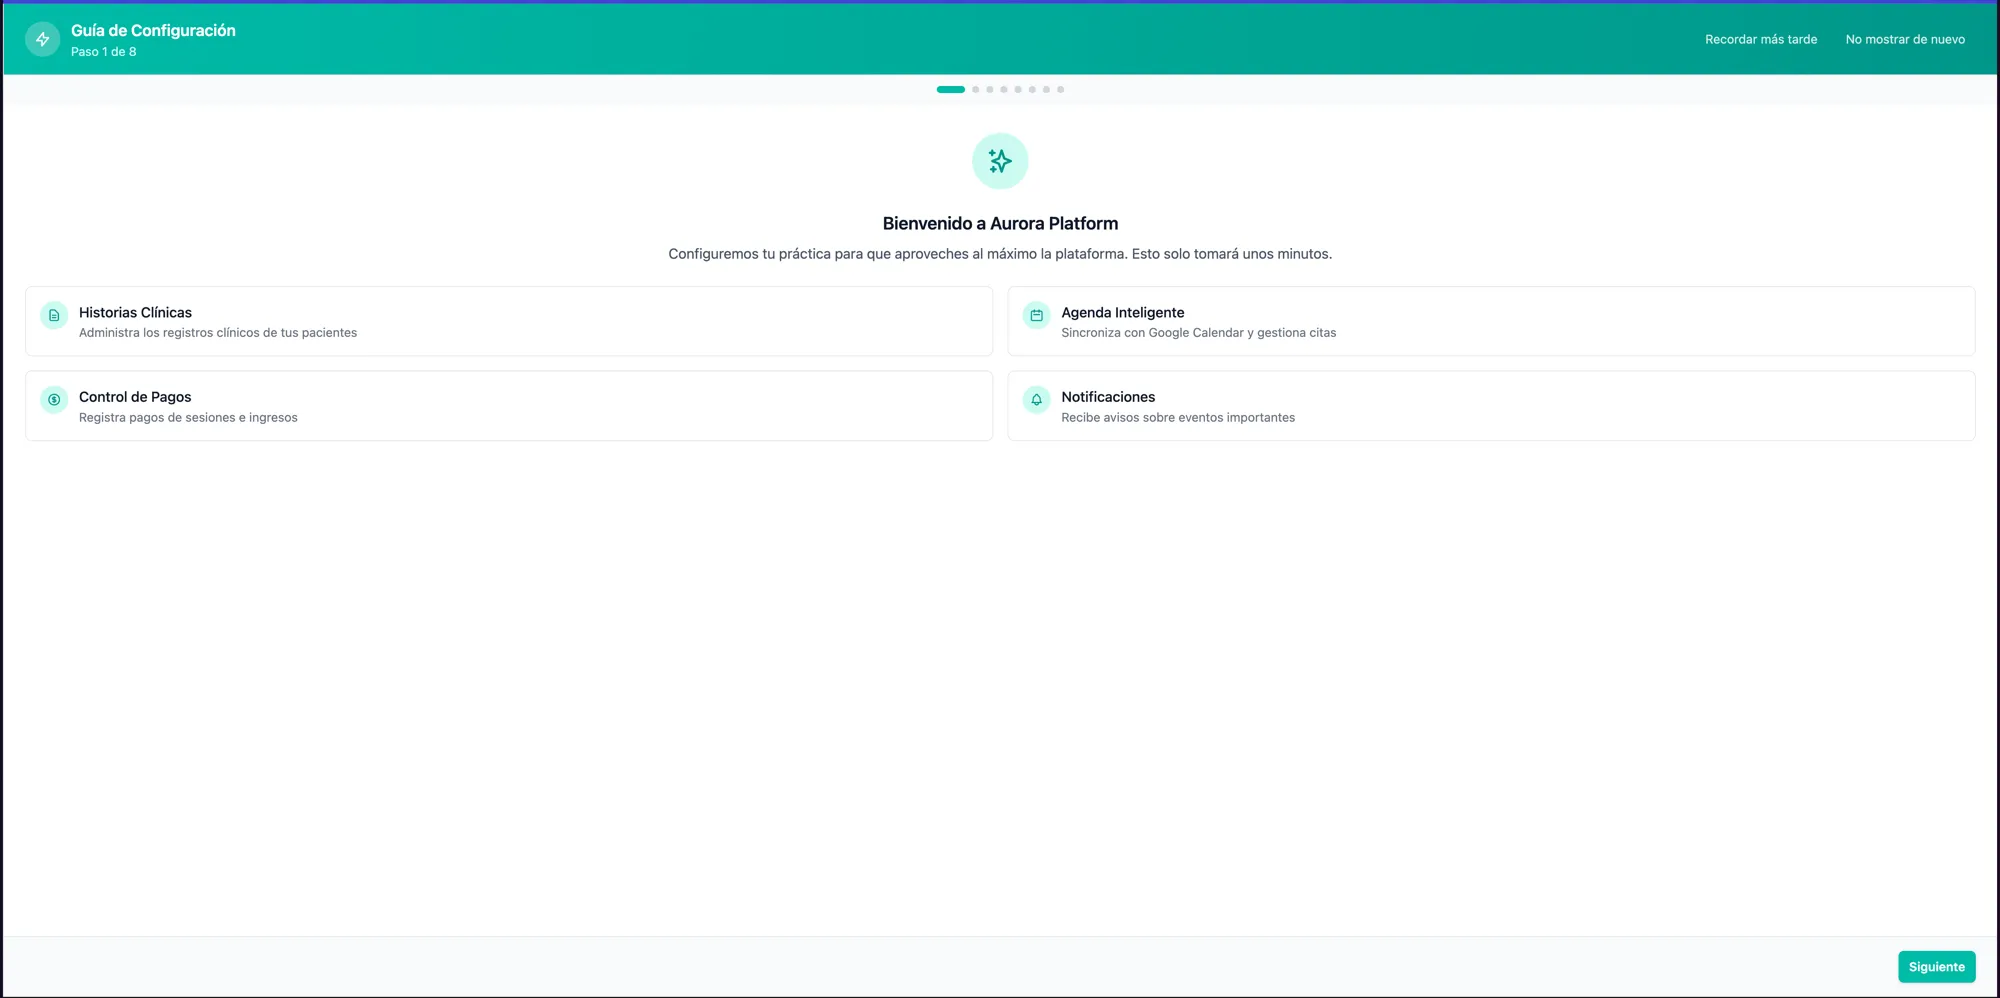The height and width of the screenshot is (998, 2000).
Task: Click the 'Guía de Configuración' header title
Action: (153, 31)
